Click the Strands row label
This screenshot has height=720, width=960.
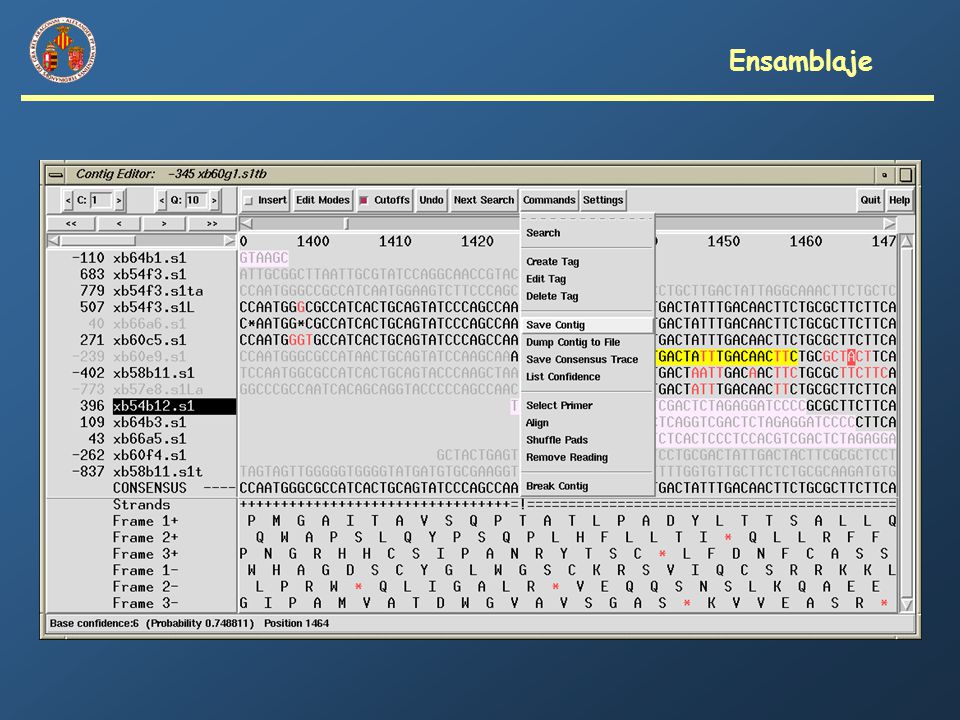141,504
